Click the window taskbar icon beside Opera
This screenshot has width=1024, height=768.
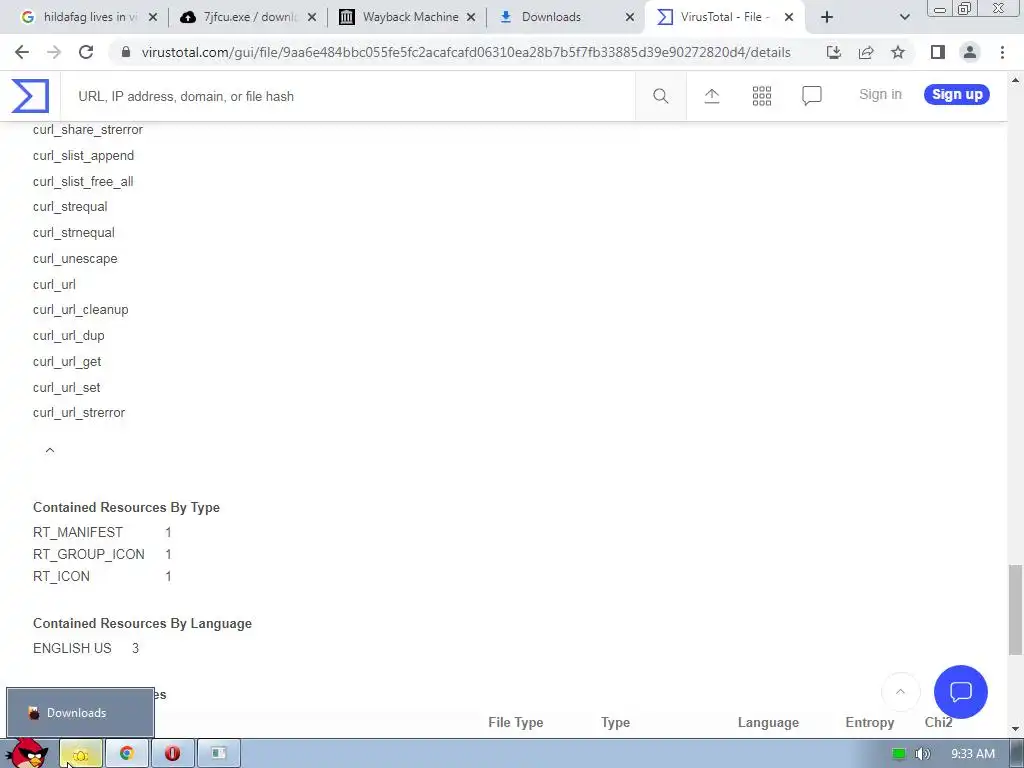coord(218,754)
